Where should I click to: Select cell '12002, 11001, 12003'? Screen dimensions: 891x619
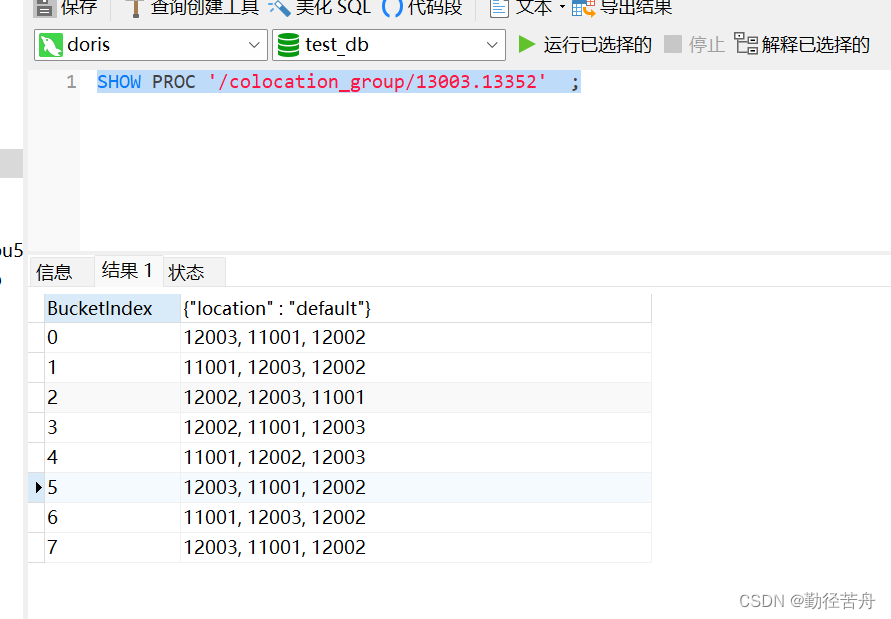(416, 428)
